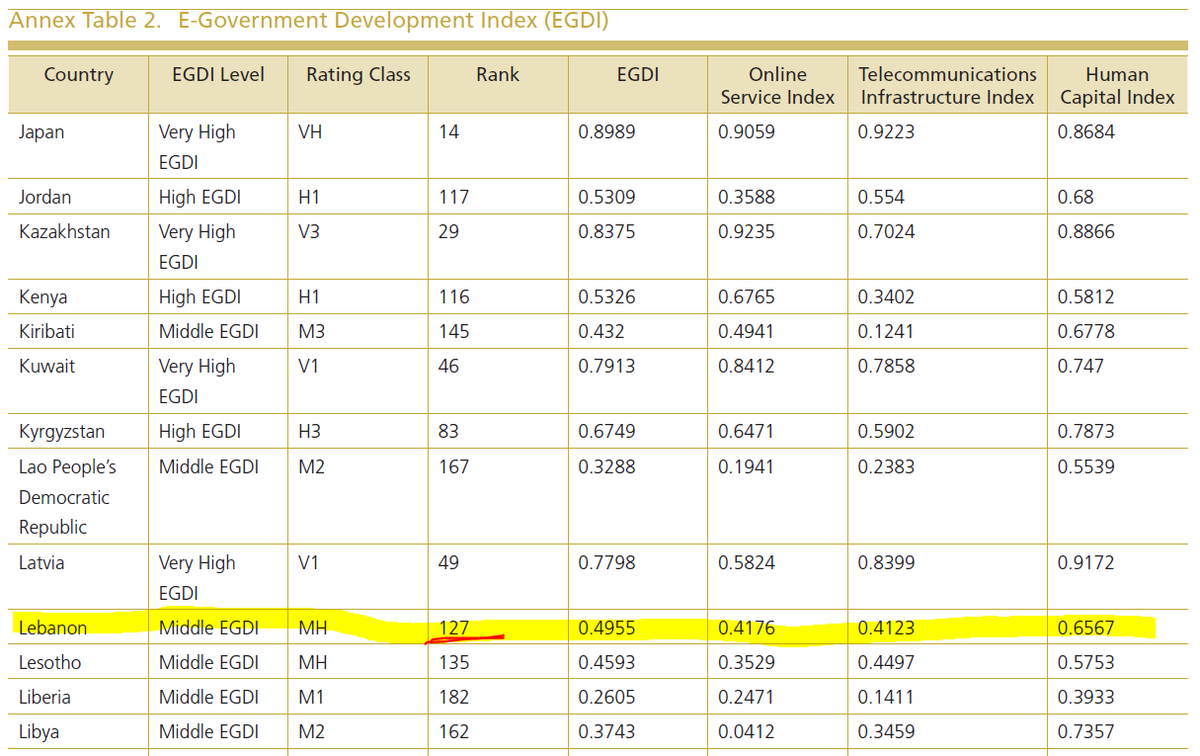Click Liberia's EGDI value '0.2605'
The height and width of the screenshot is (756, 1200).
(x=606, y=697)
